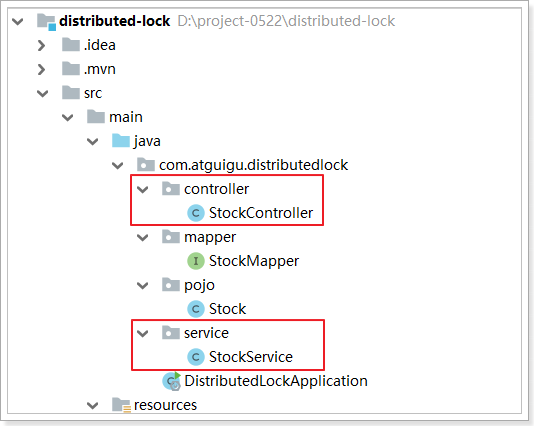Click the resources folder icon
This screenshot has height=426, width=534.
click(x=121, y=405)
